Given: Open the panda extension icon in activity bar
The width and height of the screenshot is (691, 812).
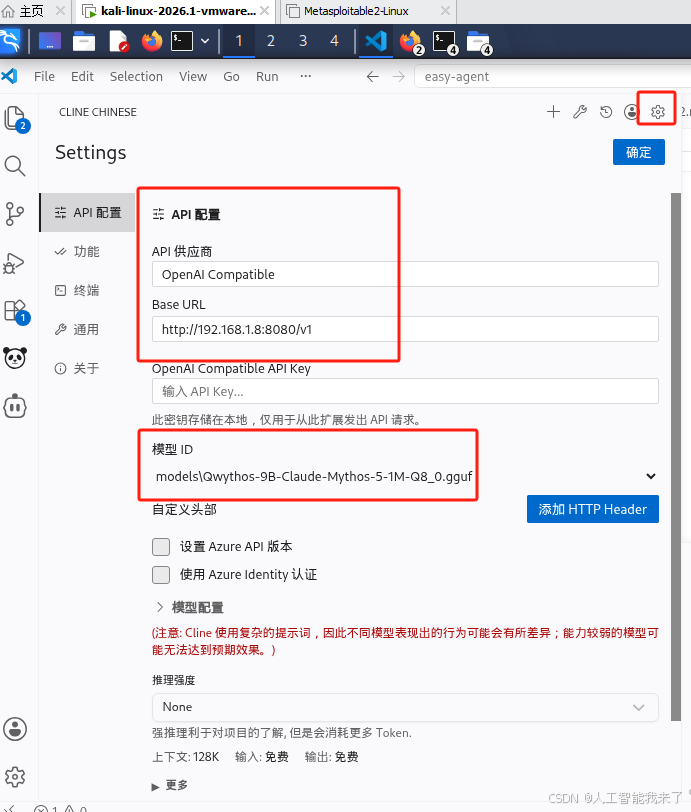Looking at the screenshot, I should tap(15, 358).
